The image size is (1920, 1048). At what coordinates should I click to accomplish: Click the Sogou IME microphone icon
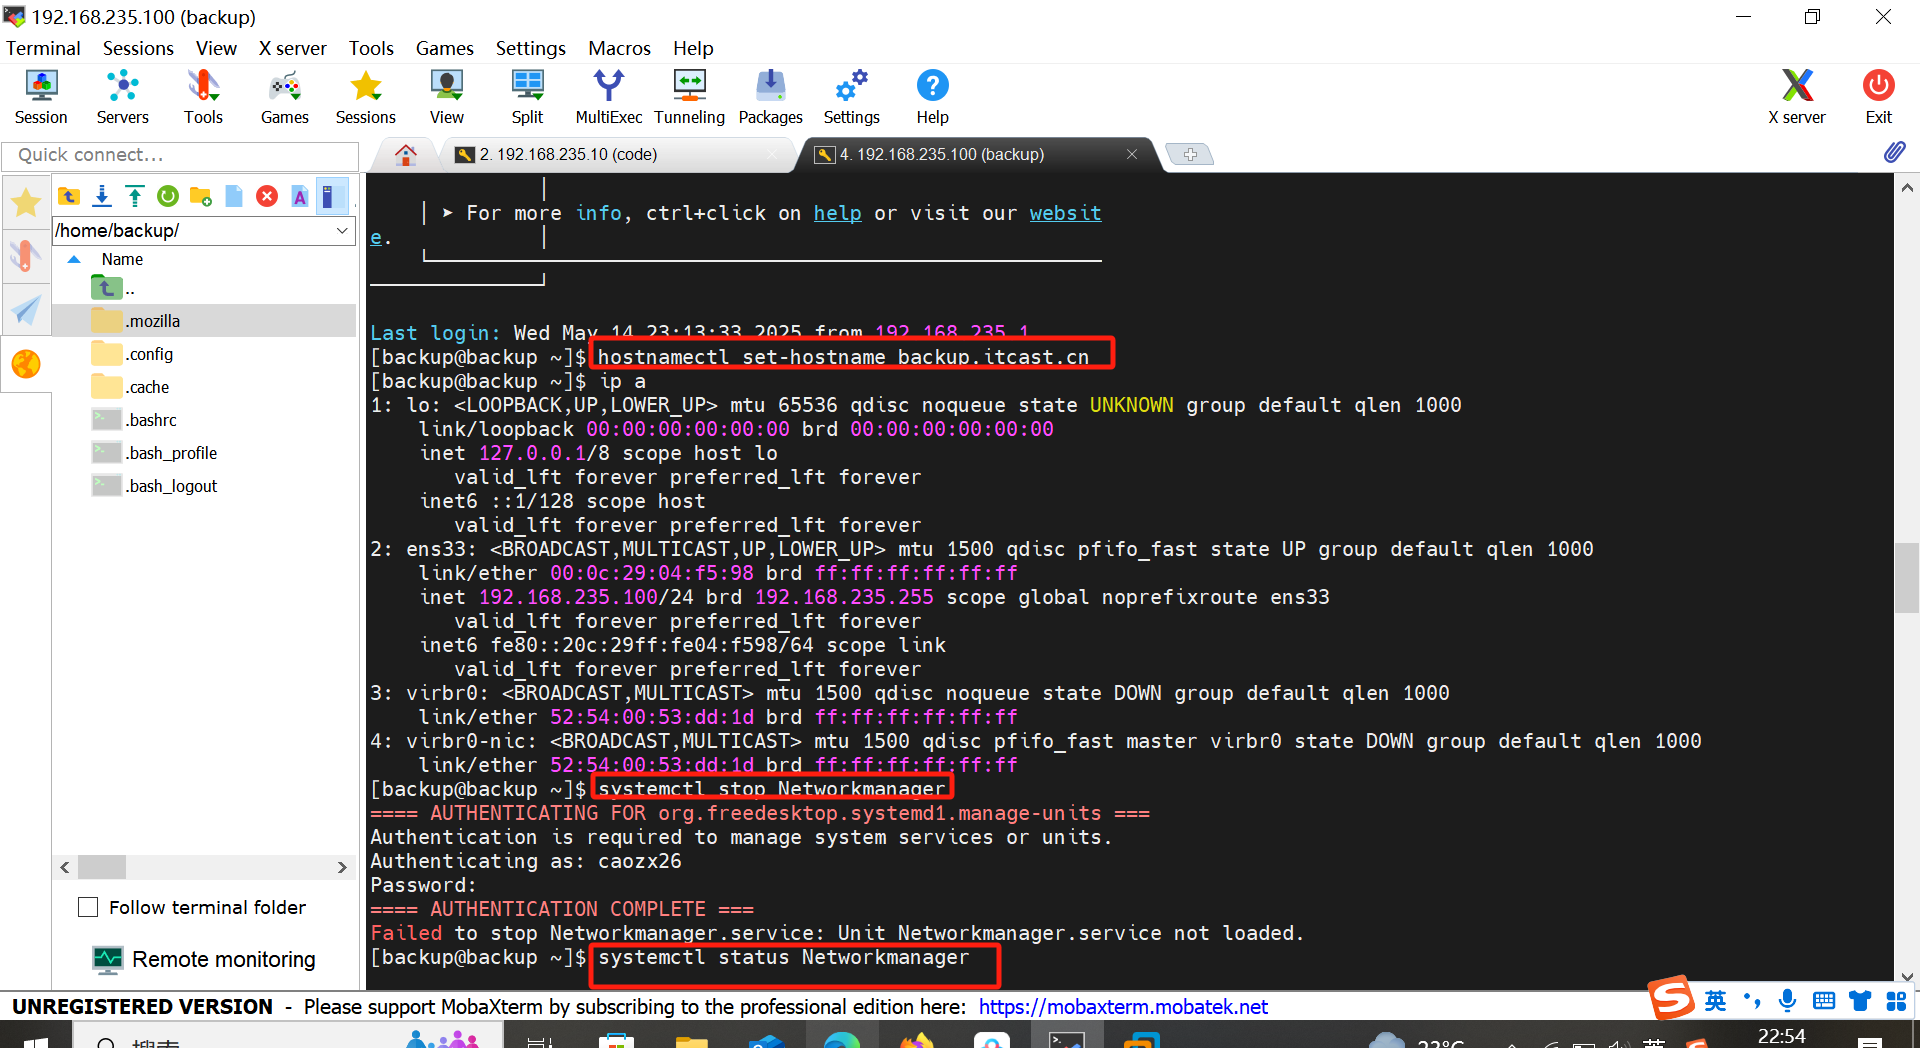pos(1787,1000)
